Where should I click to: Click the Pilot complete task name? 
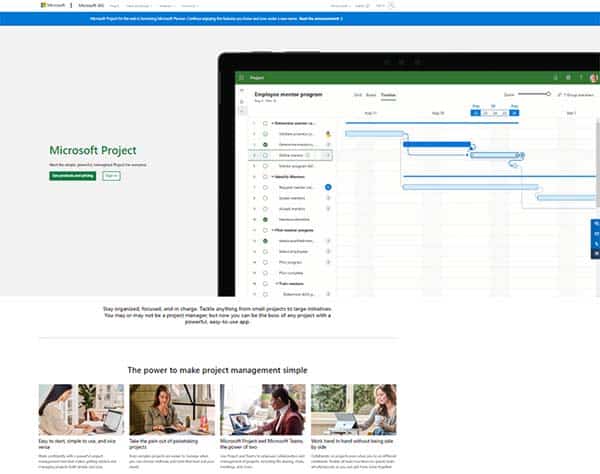click(291, 273)
